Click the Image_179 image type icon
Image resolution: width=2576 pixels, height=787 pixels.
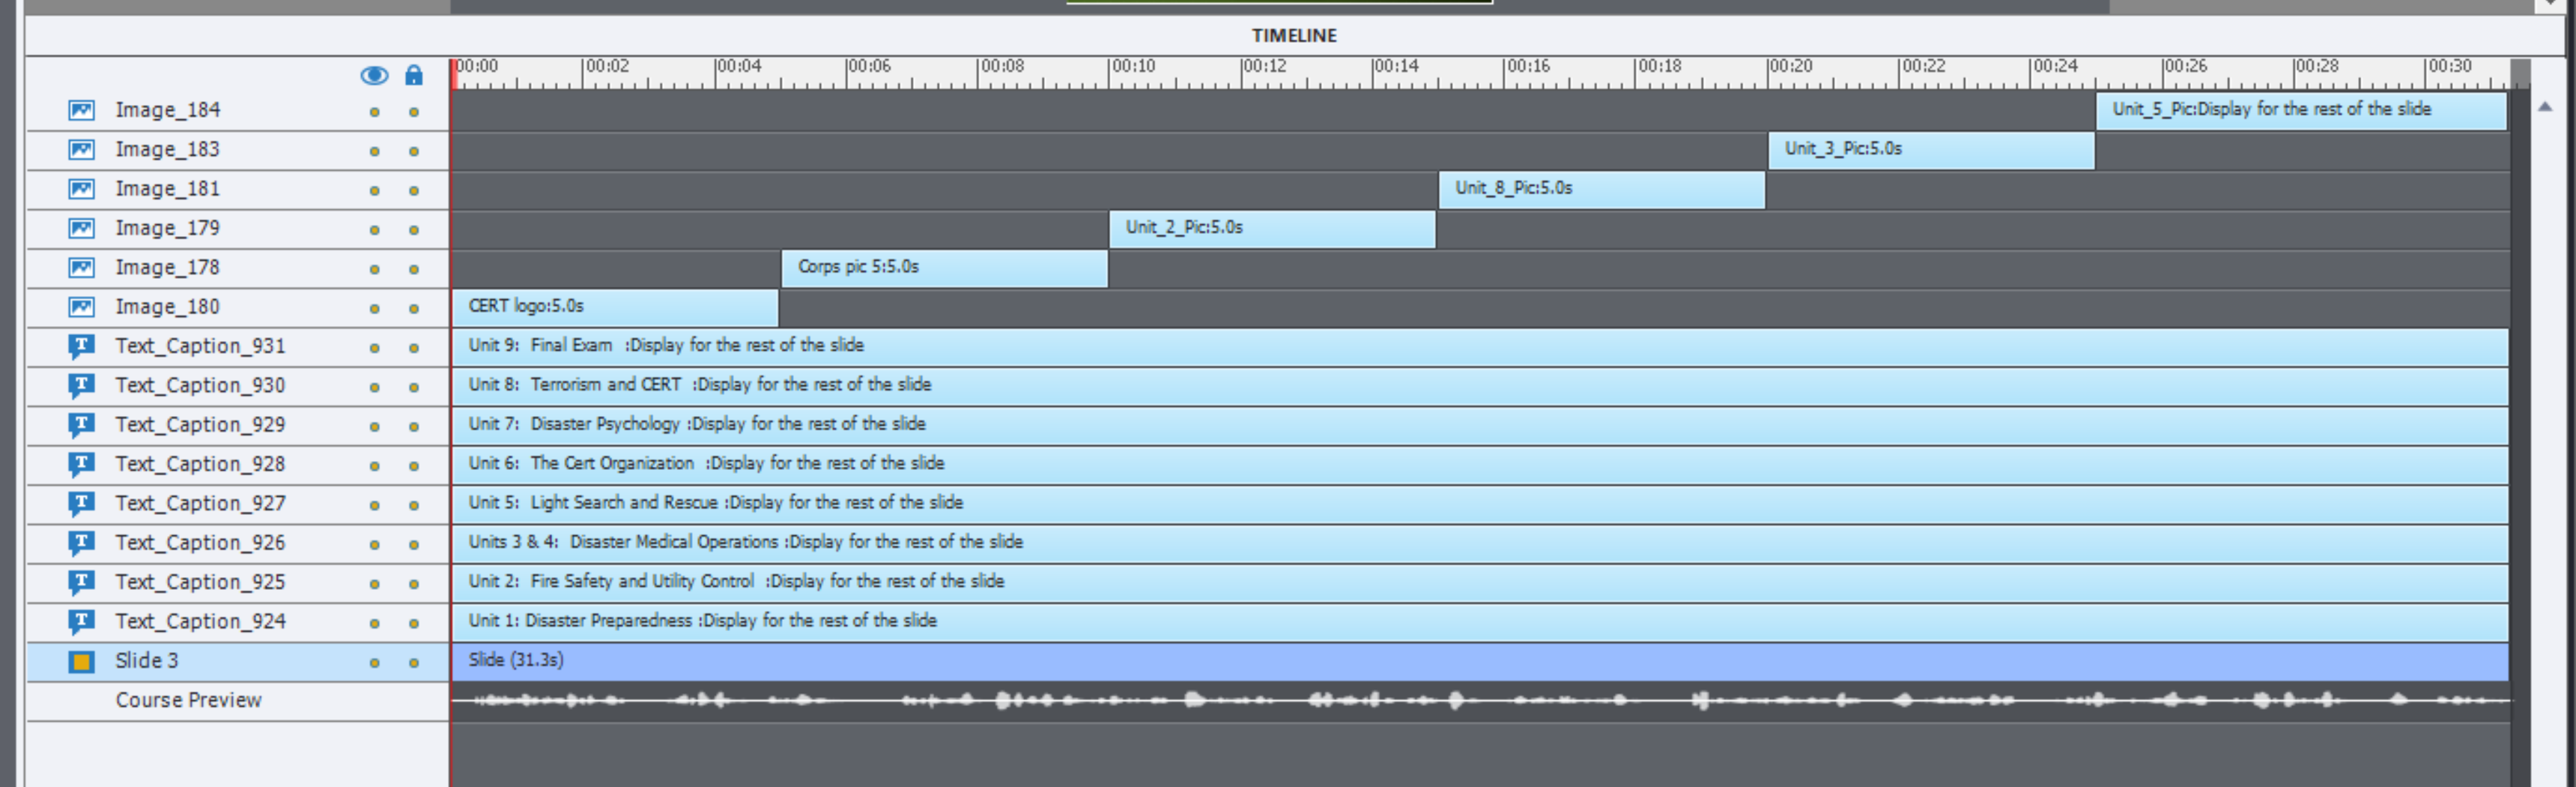coord(81,228)
